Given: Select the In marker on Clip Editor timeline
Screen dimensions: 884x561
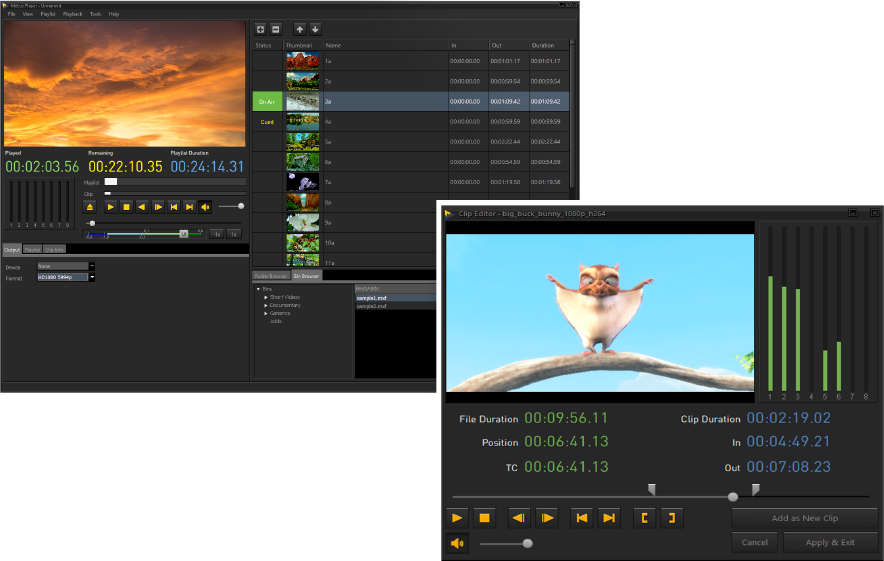Looking at the screenshot, I should [x=652, y=489].
